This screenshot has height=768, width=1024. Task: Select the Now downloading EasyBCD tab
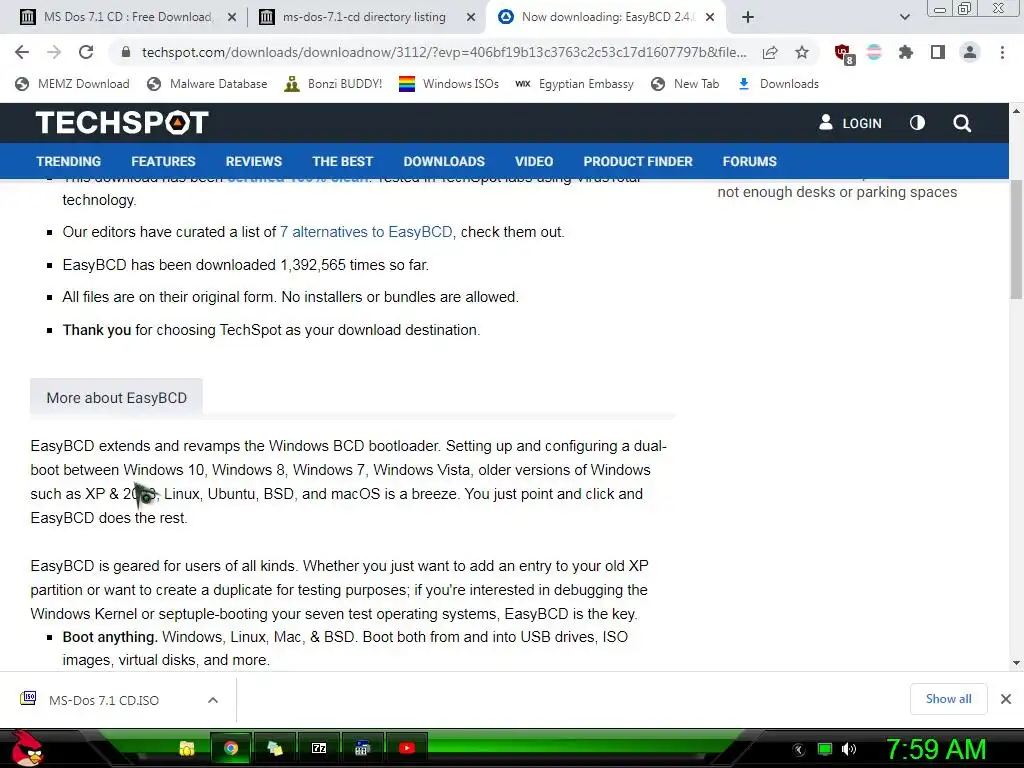pos(604,17)
